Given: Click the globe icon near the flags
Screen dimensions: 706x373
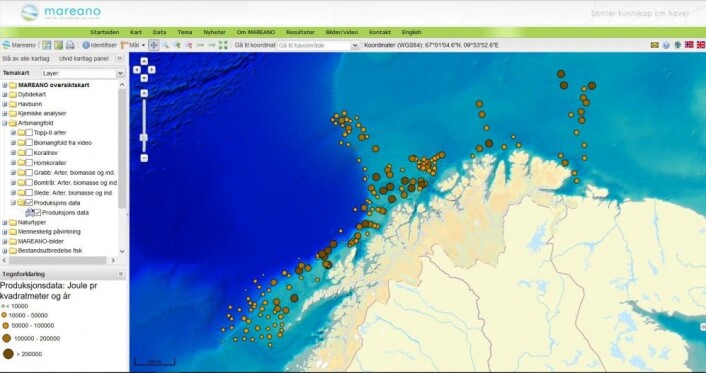Looking at the screenshot, I should (x=677, y=45).
